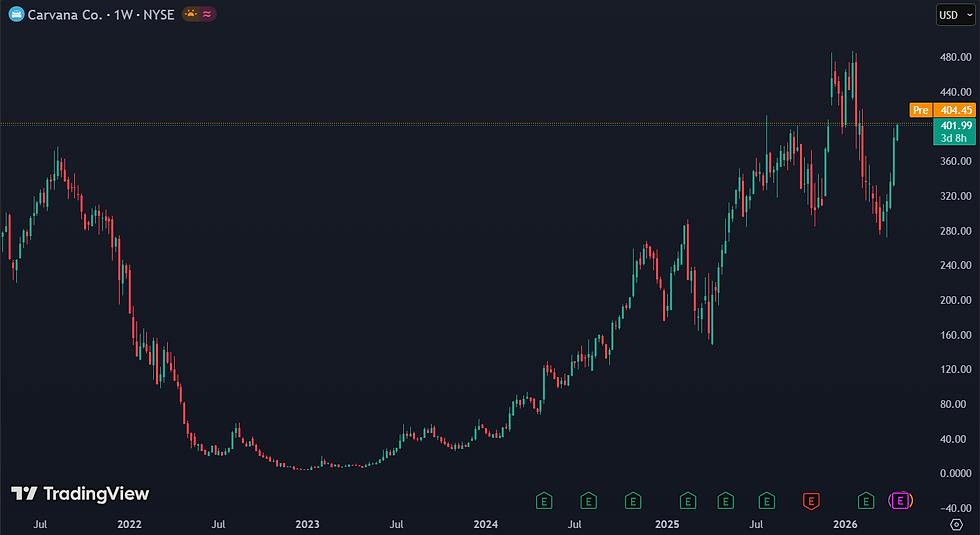Click the 2023 label on time axis
The height and width of the screenshot is (535, 980).
(x=307, y=524)
